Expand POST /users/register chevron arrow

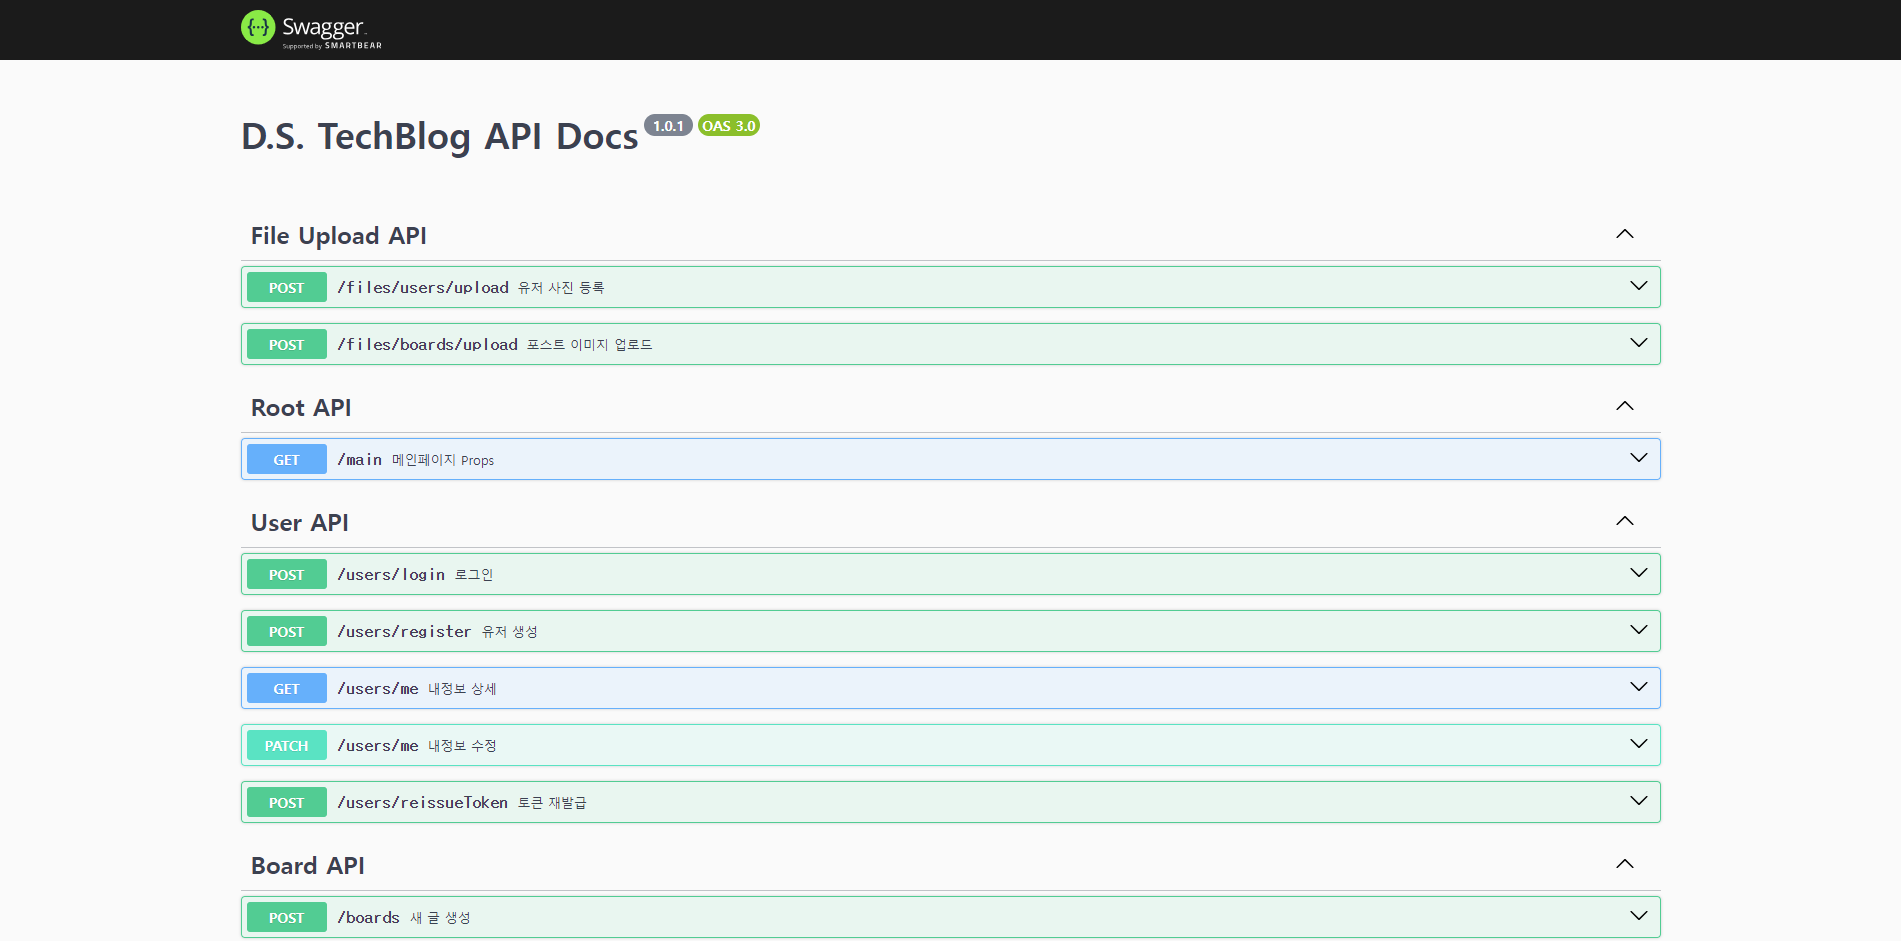pyautogui.click(x=1638, y=631)
